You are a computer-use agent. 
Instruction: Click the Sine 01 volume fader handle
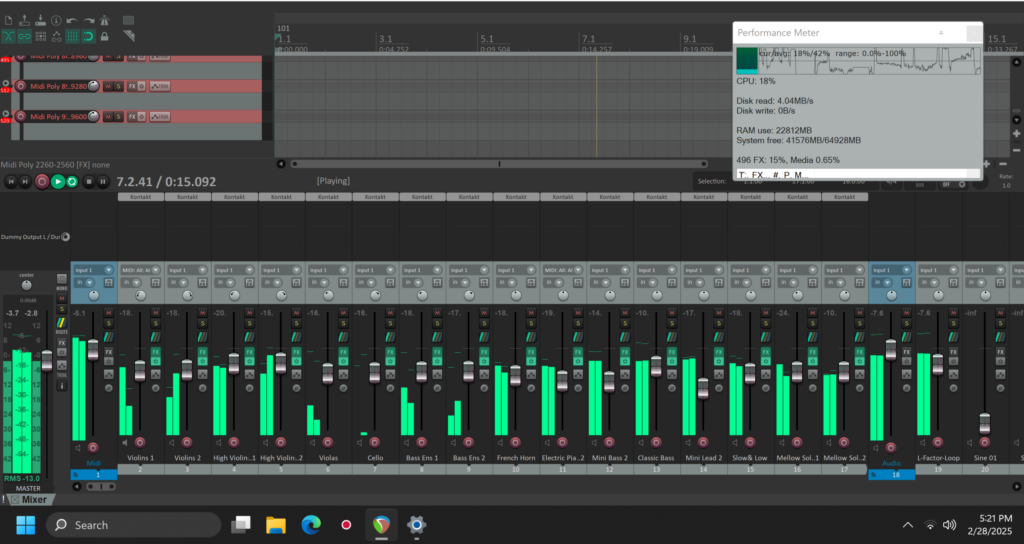985,423
